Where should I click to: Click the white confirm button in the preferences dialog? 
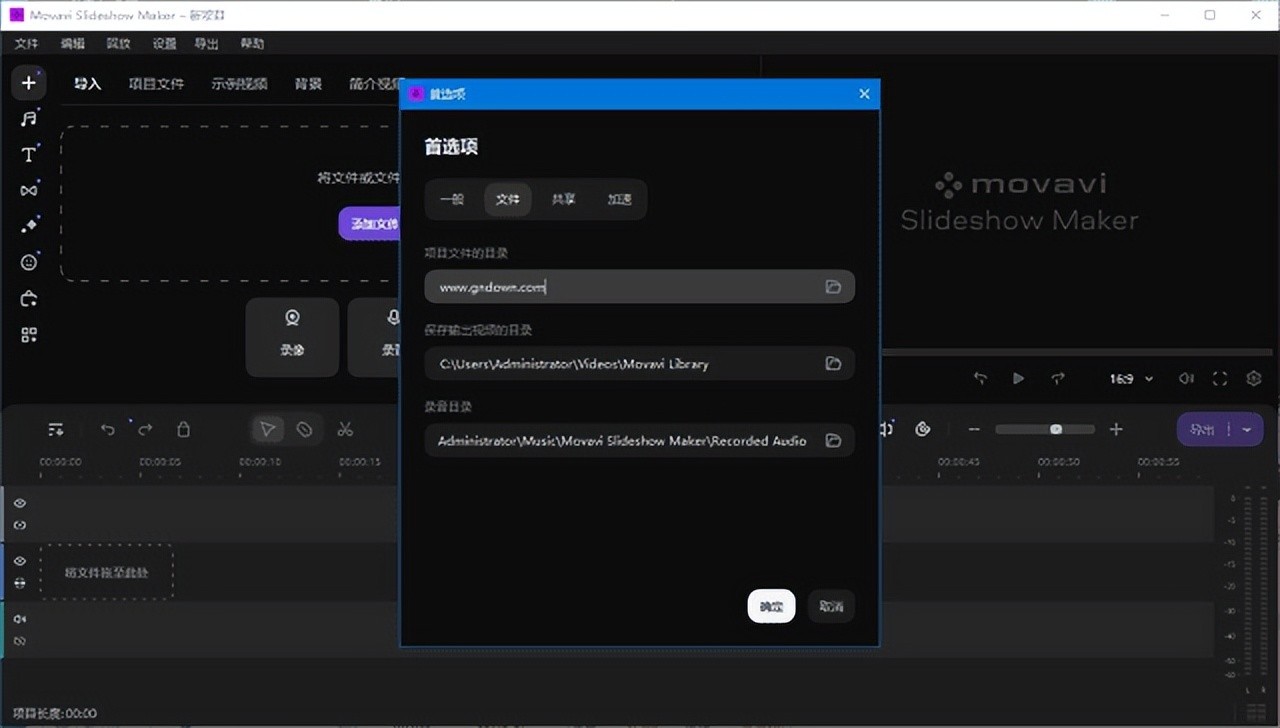coord(771,606)
